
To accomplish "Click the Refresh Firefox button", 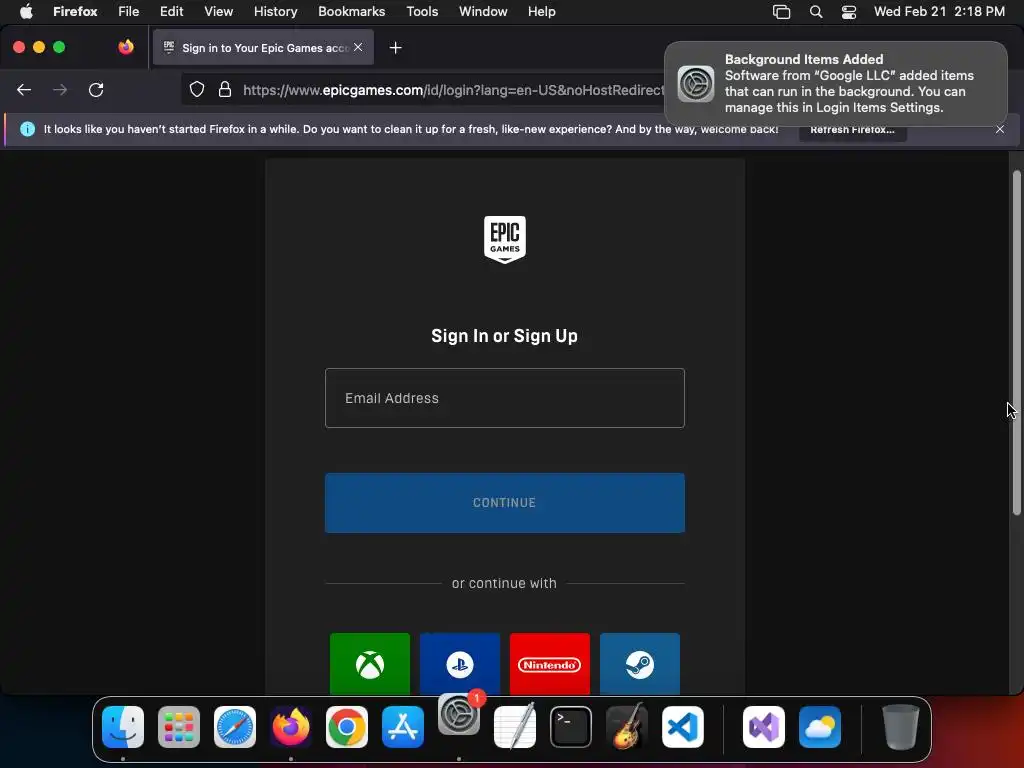I will [852, 130].
